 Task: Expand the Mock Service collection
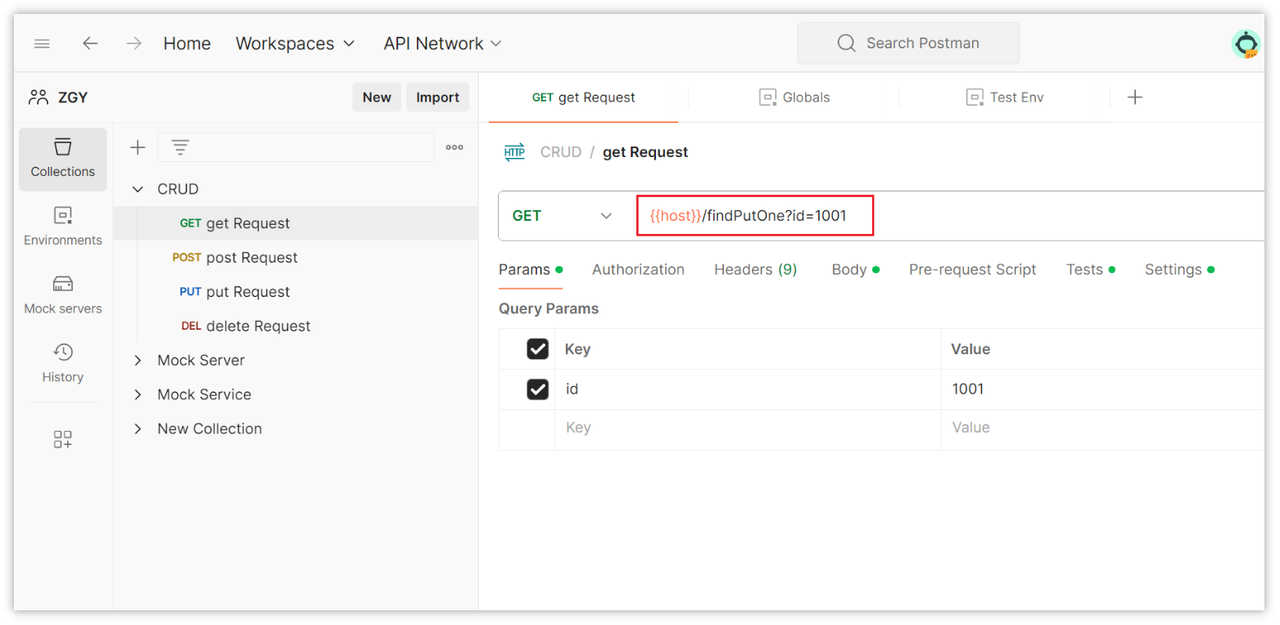tap(138, 394)
